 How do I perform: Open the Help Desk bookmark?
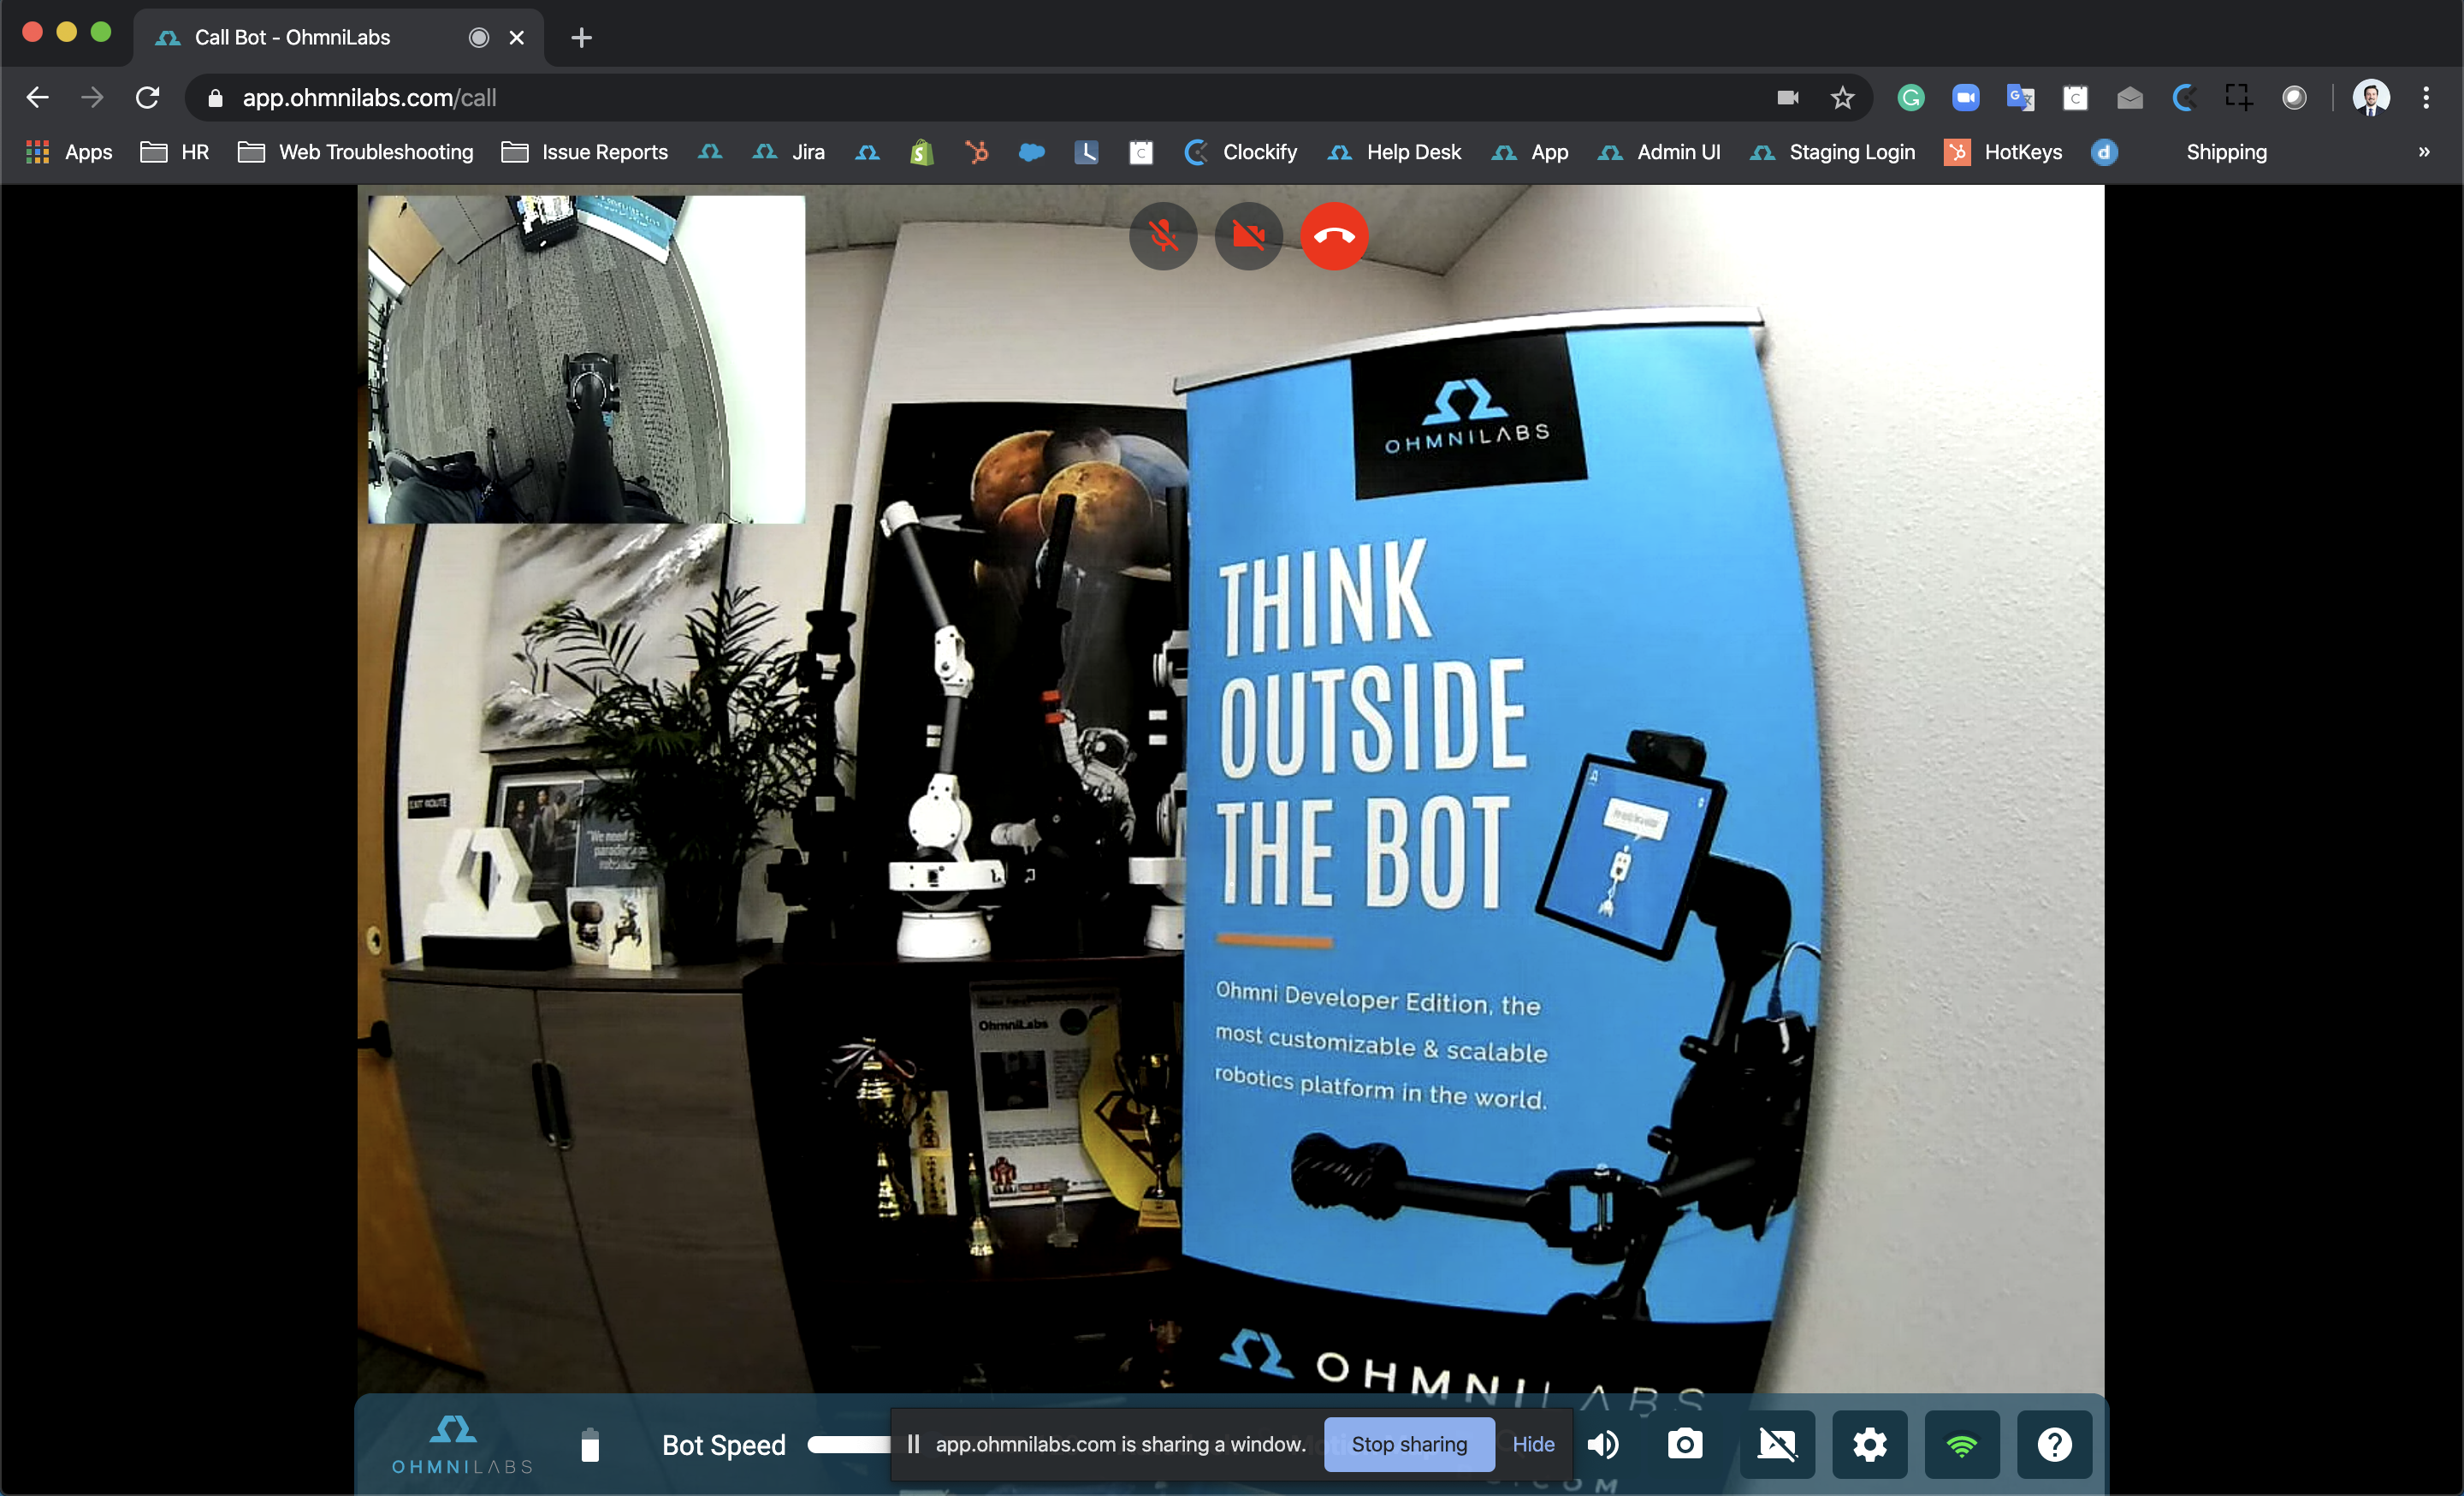click(1395, 152)
